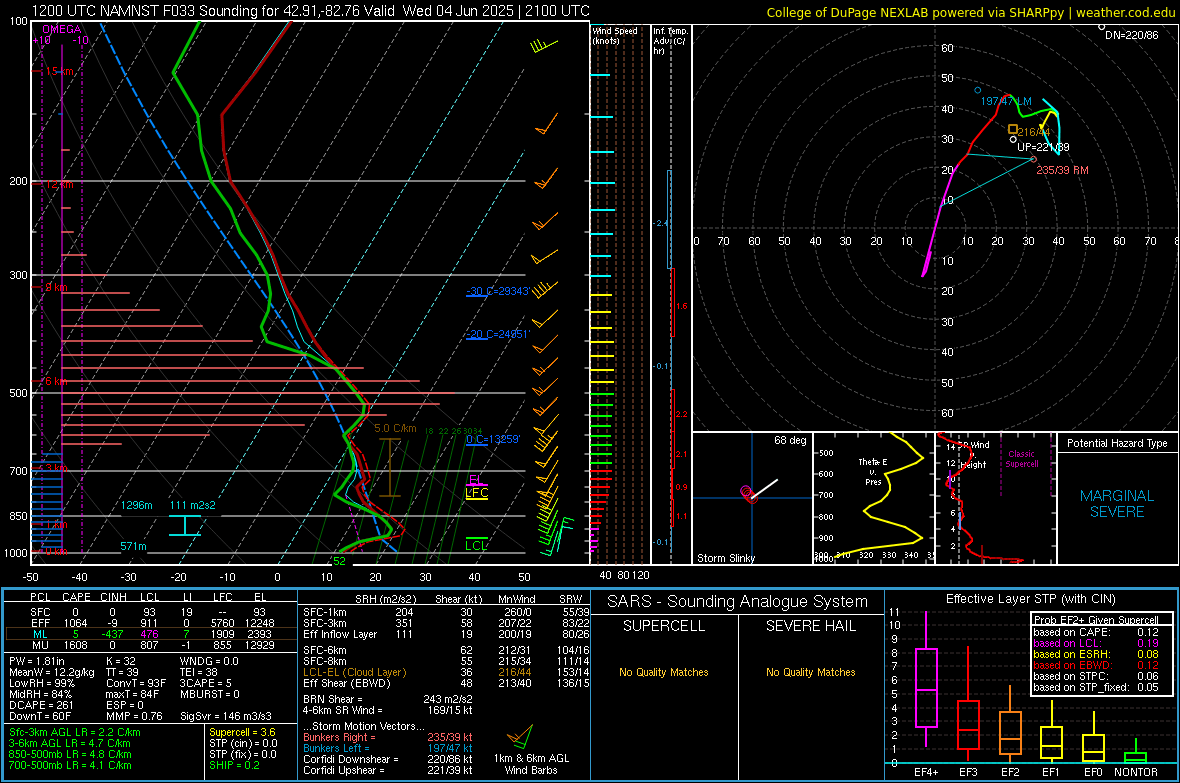
Task: Click the 'Wind Speed (knots)' panel header
Action: pos(615,35)
